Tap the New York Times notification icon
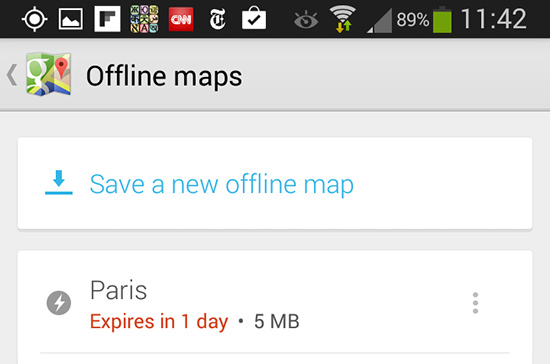Viewport: 550px width, 364px height. click(217, 19)
